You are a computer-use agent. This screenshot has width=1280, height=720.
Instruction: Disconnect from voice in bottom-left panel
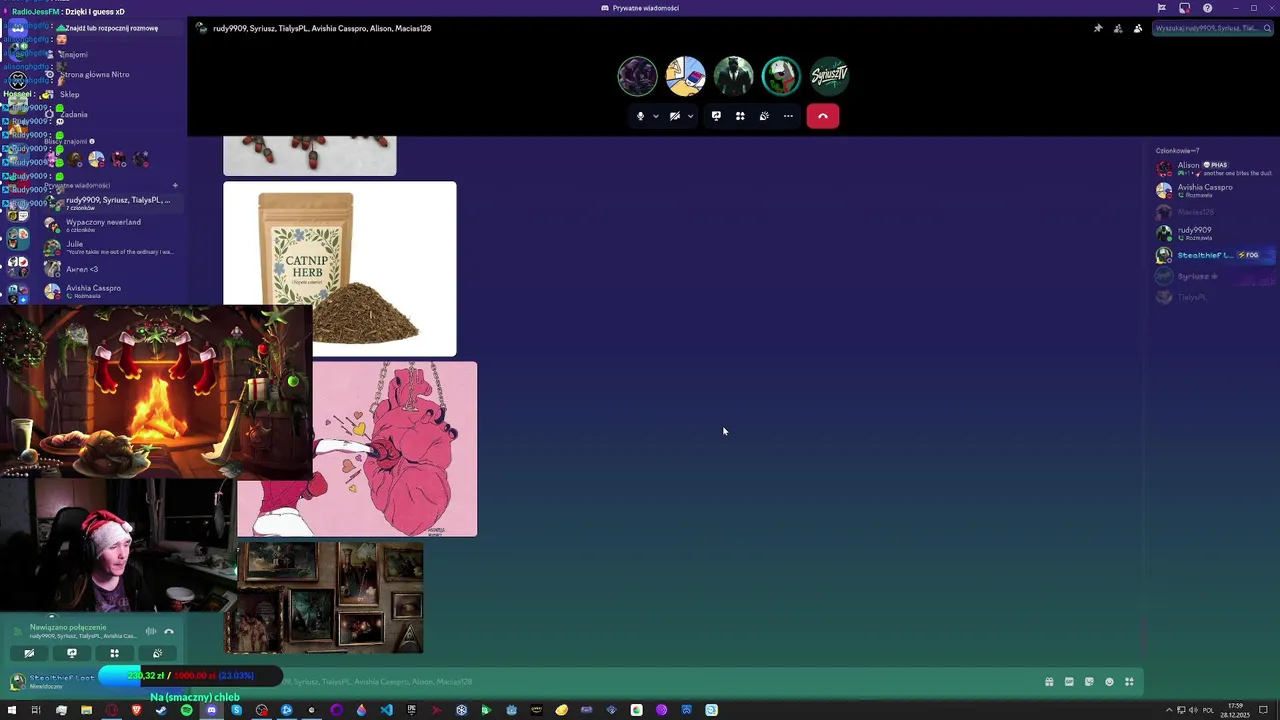[169, 631]
